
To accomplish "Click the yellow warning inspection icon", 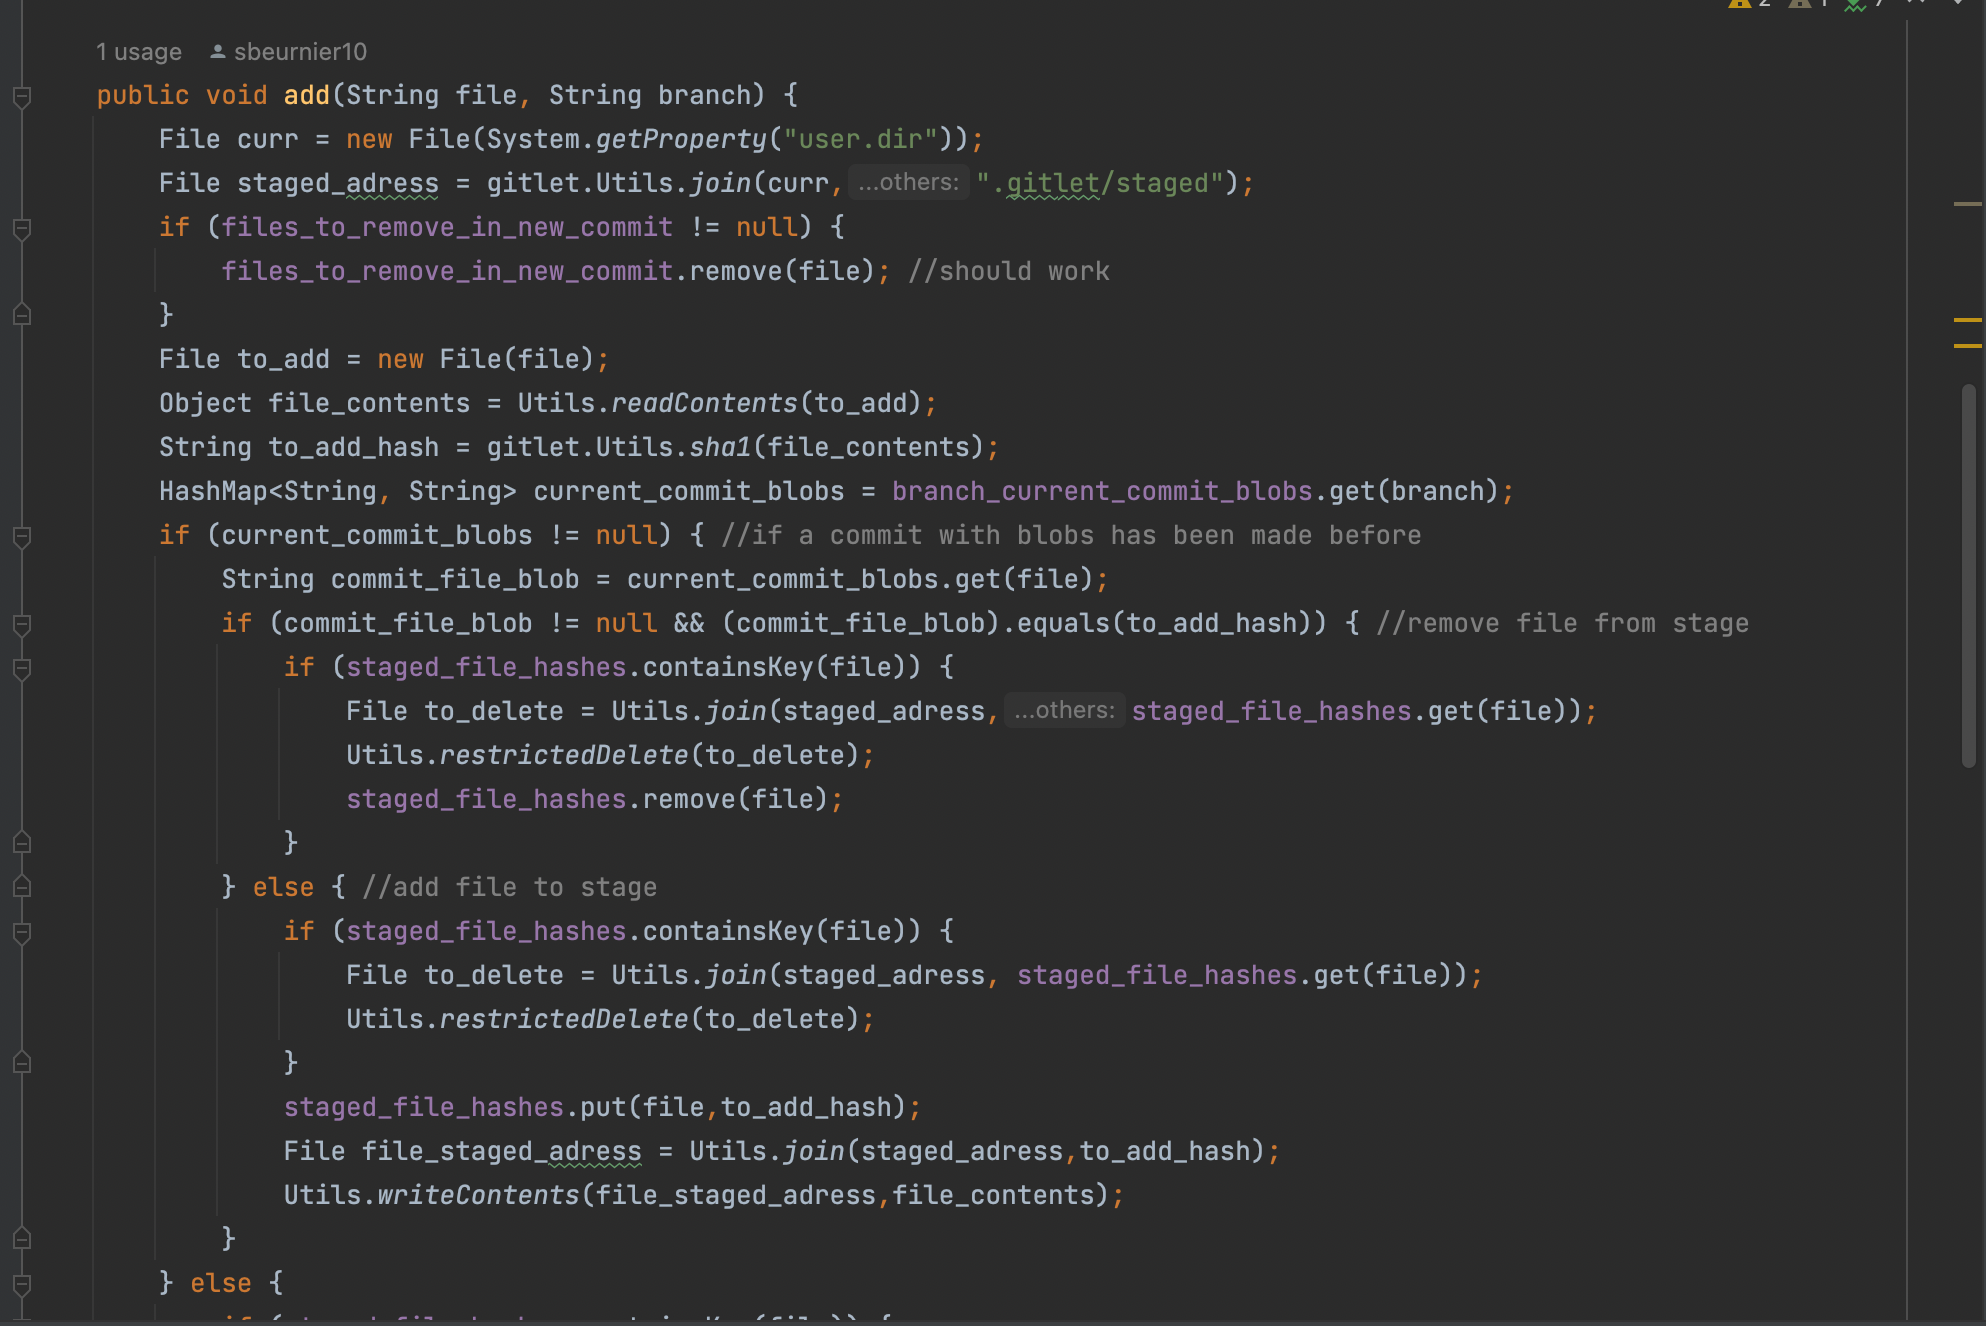I will pyautogui.click(x=1739, y=3).
